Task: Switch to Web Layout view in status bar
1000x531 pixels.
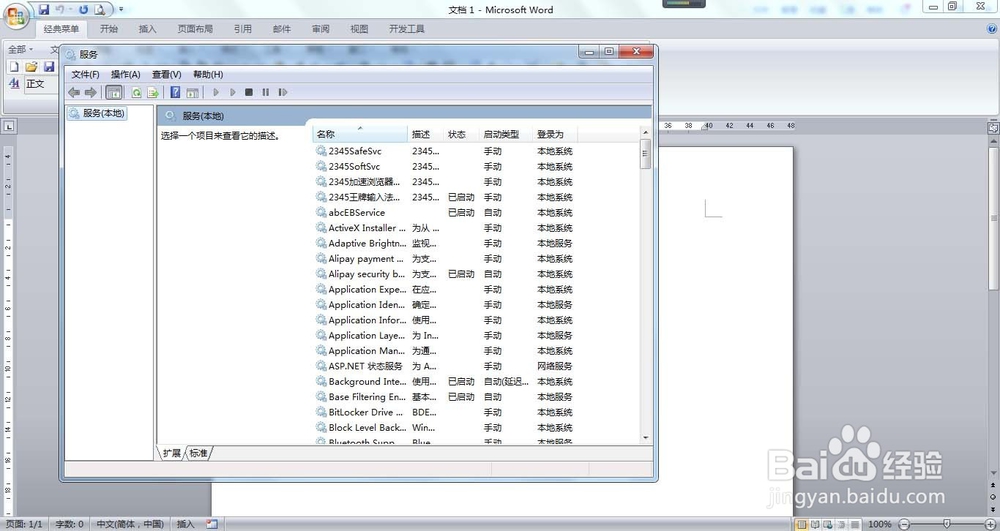Action: [828, 524]
